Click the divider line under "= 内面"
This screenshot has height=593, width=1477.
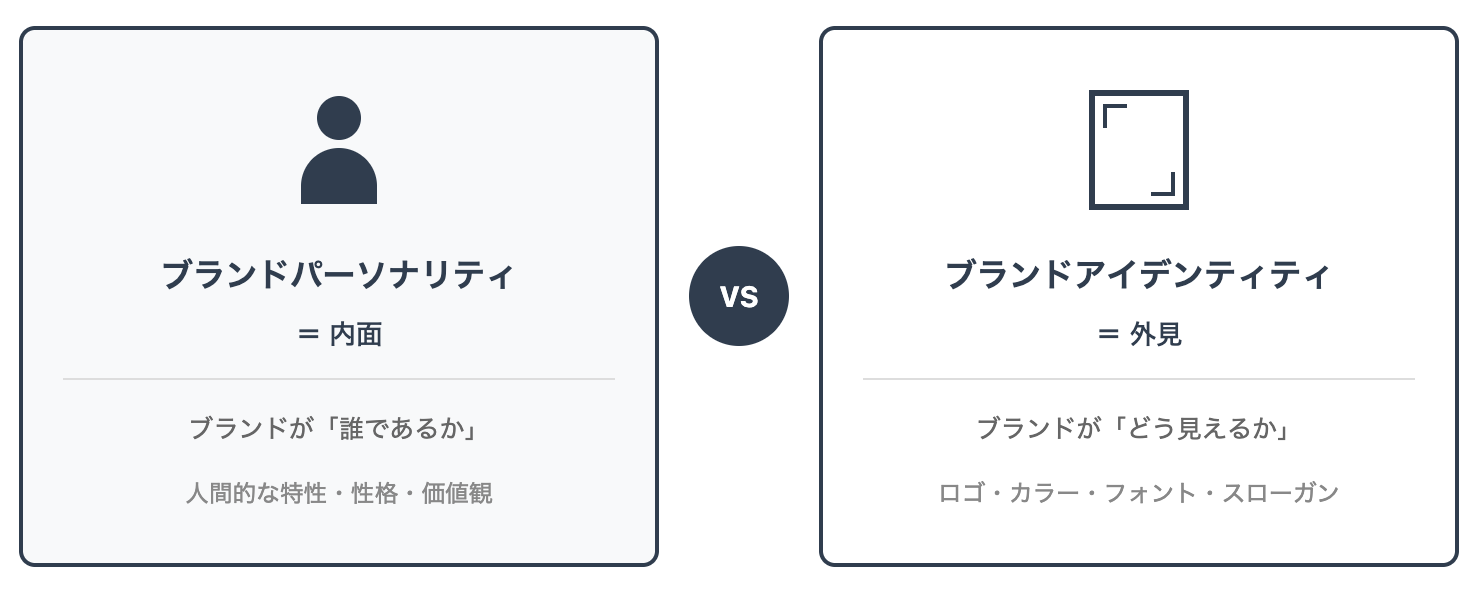[x=339, y=379]
